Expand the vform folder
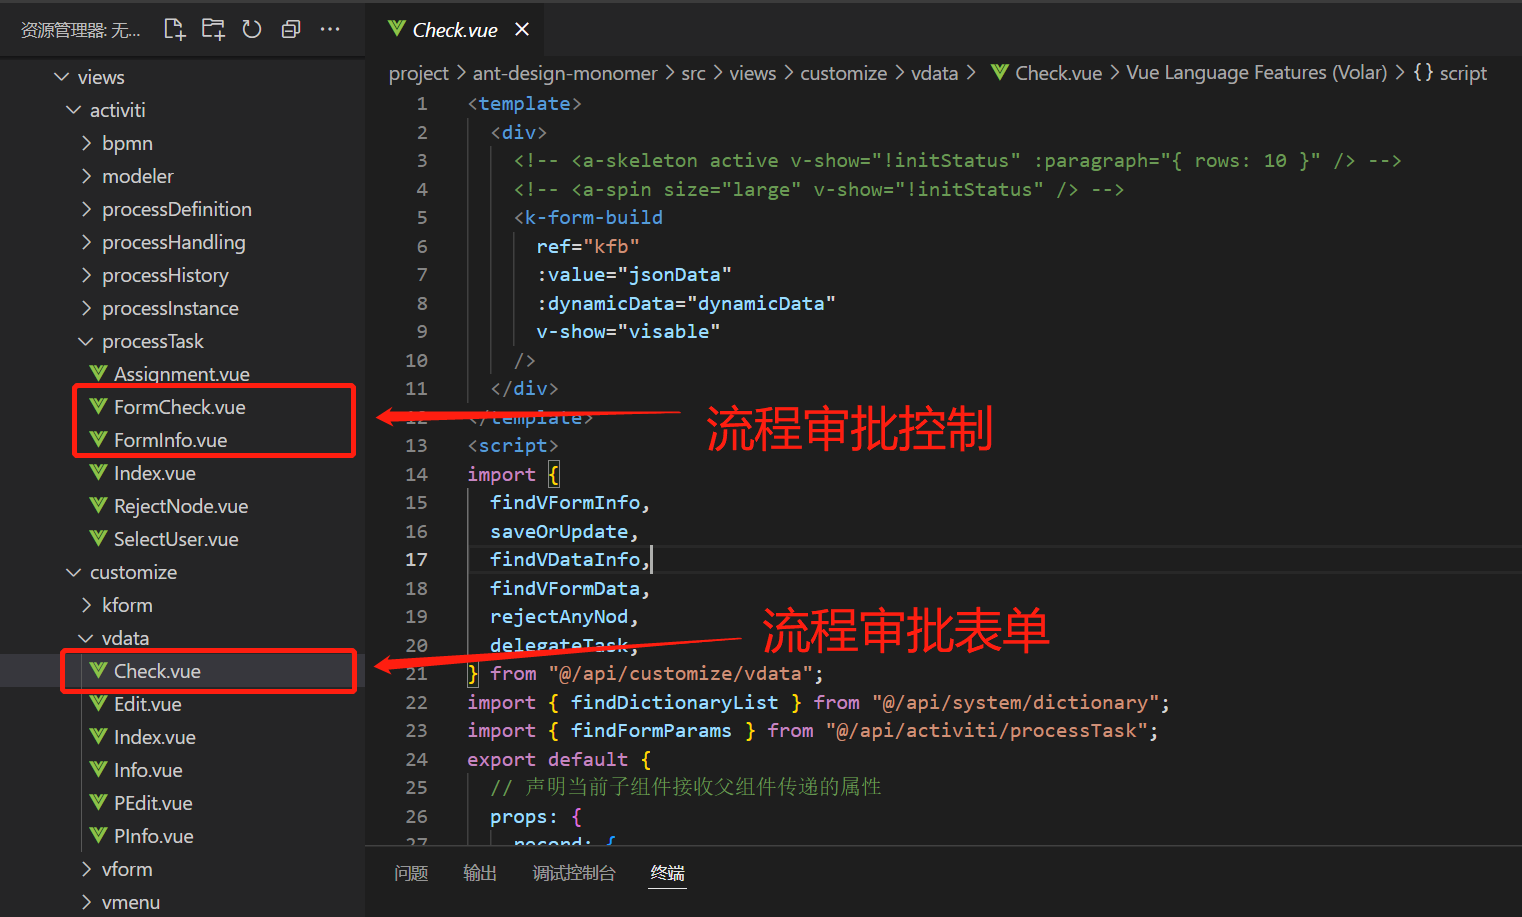Screen dimensions: 1522x917 click(86, 869)
